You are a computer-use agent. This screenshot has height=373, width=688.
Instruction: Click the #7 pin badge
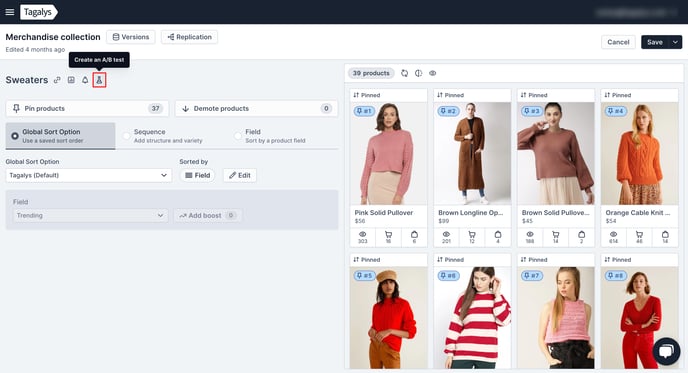click(x=531, y=276)
